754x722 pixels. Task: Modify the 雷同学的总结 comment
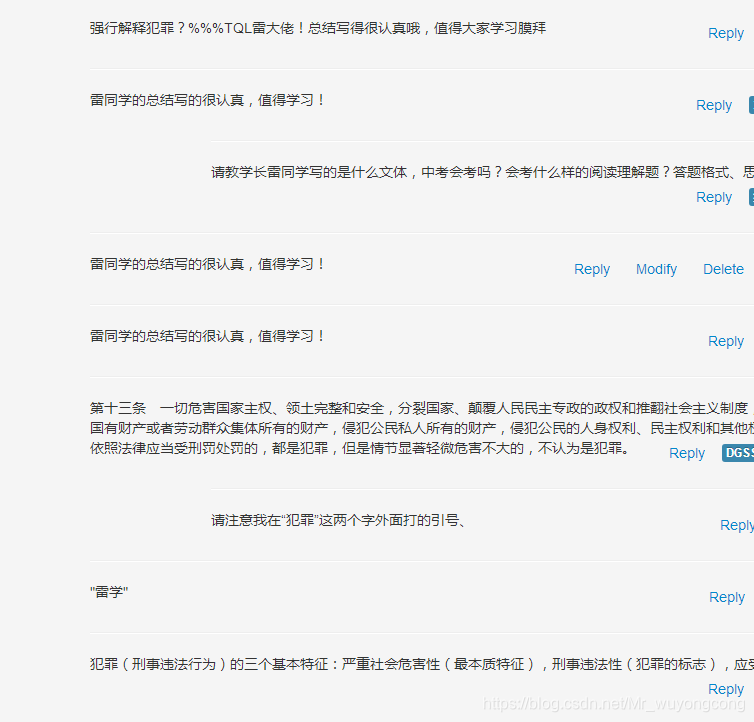click(656, 269)
